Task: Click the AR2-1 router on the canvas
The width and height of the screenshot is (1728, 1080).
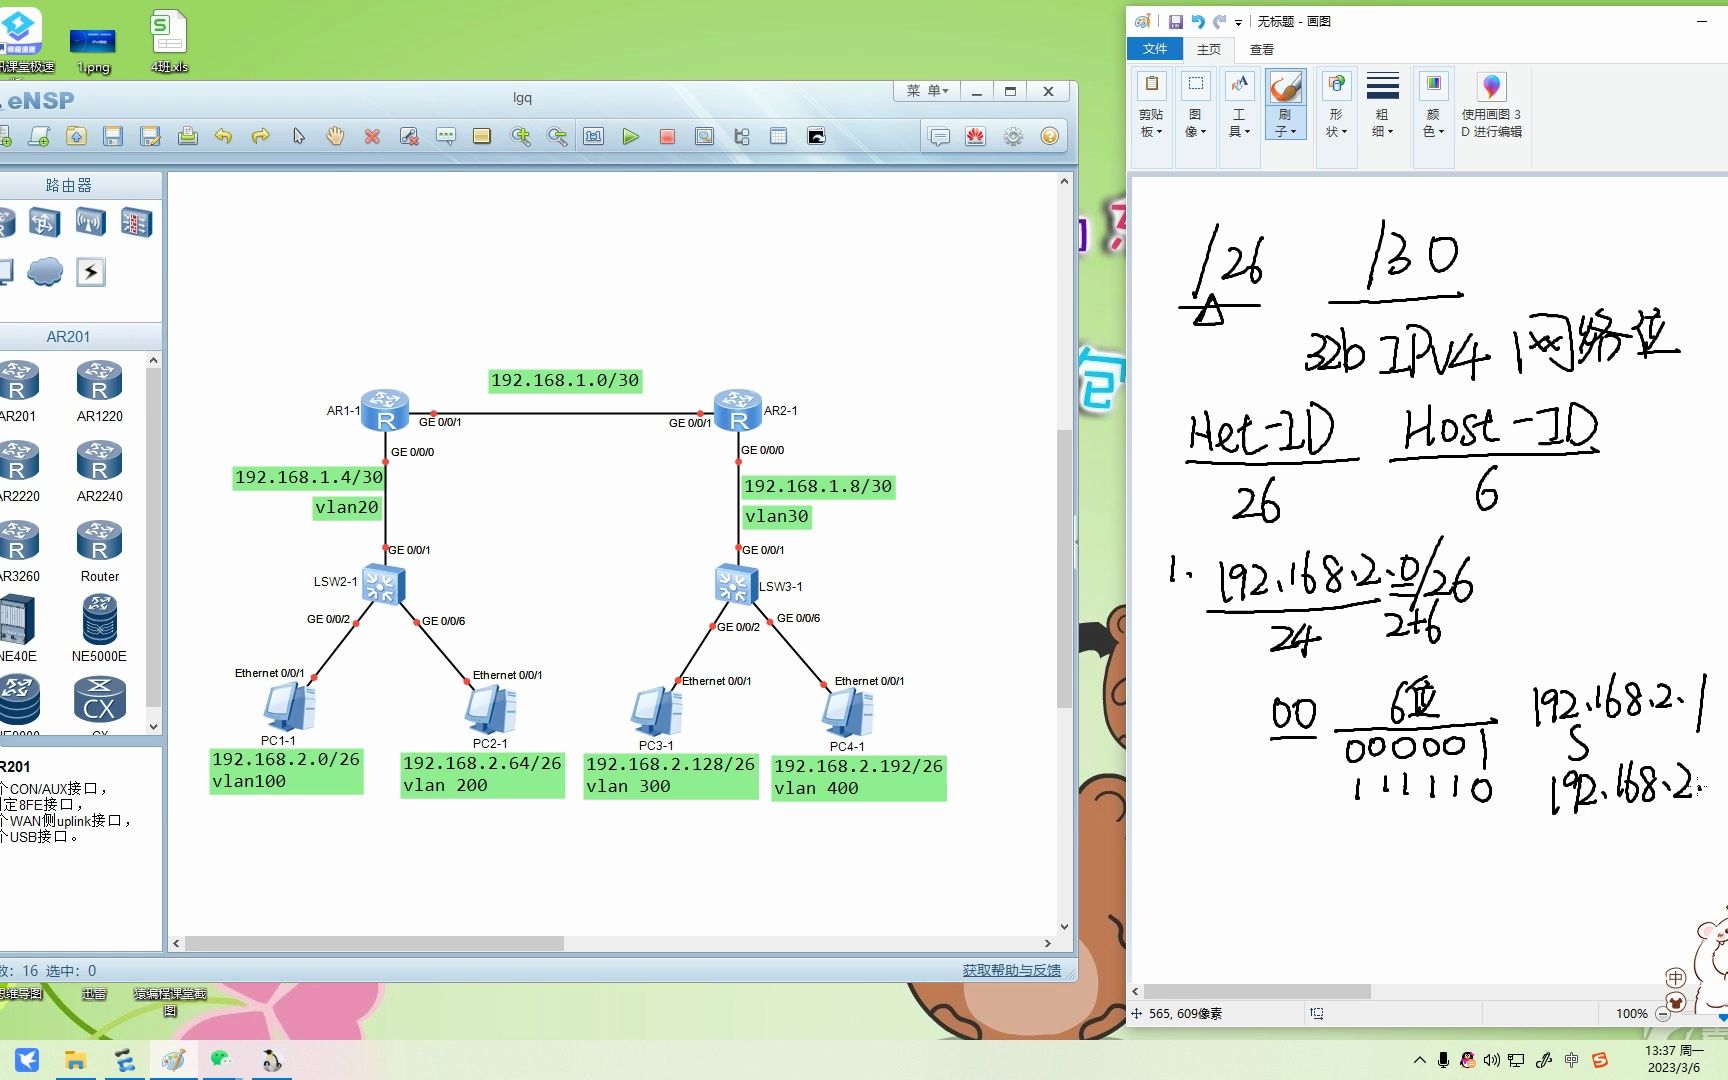Action: 738,410
